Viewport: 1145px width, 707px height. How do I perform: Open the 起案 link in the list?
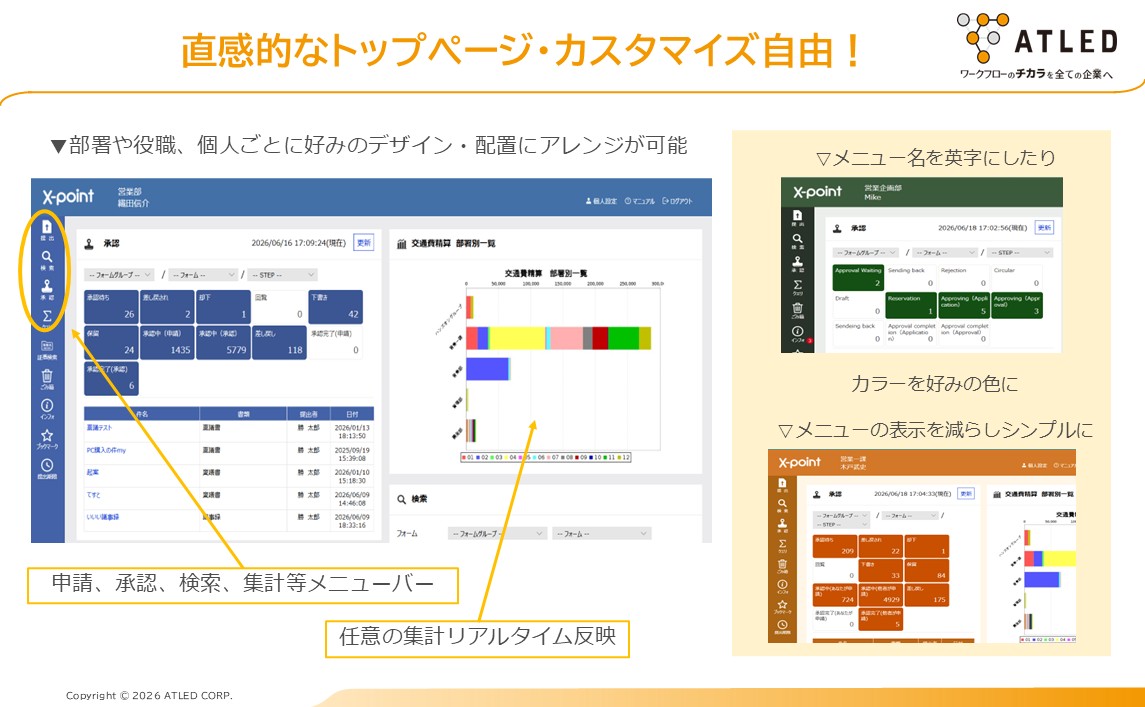[x=93, y=473]
